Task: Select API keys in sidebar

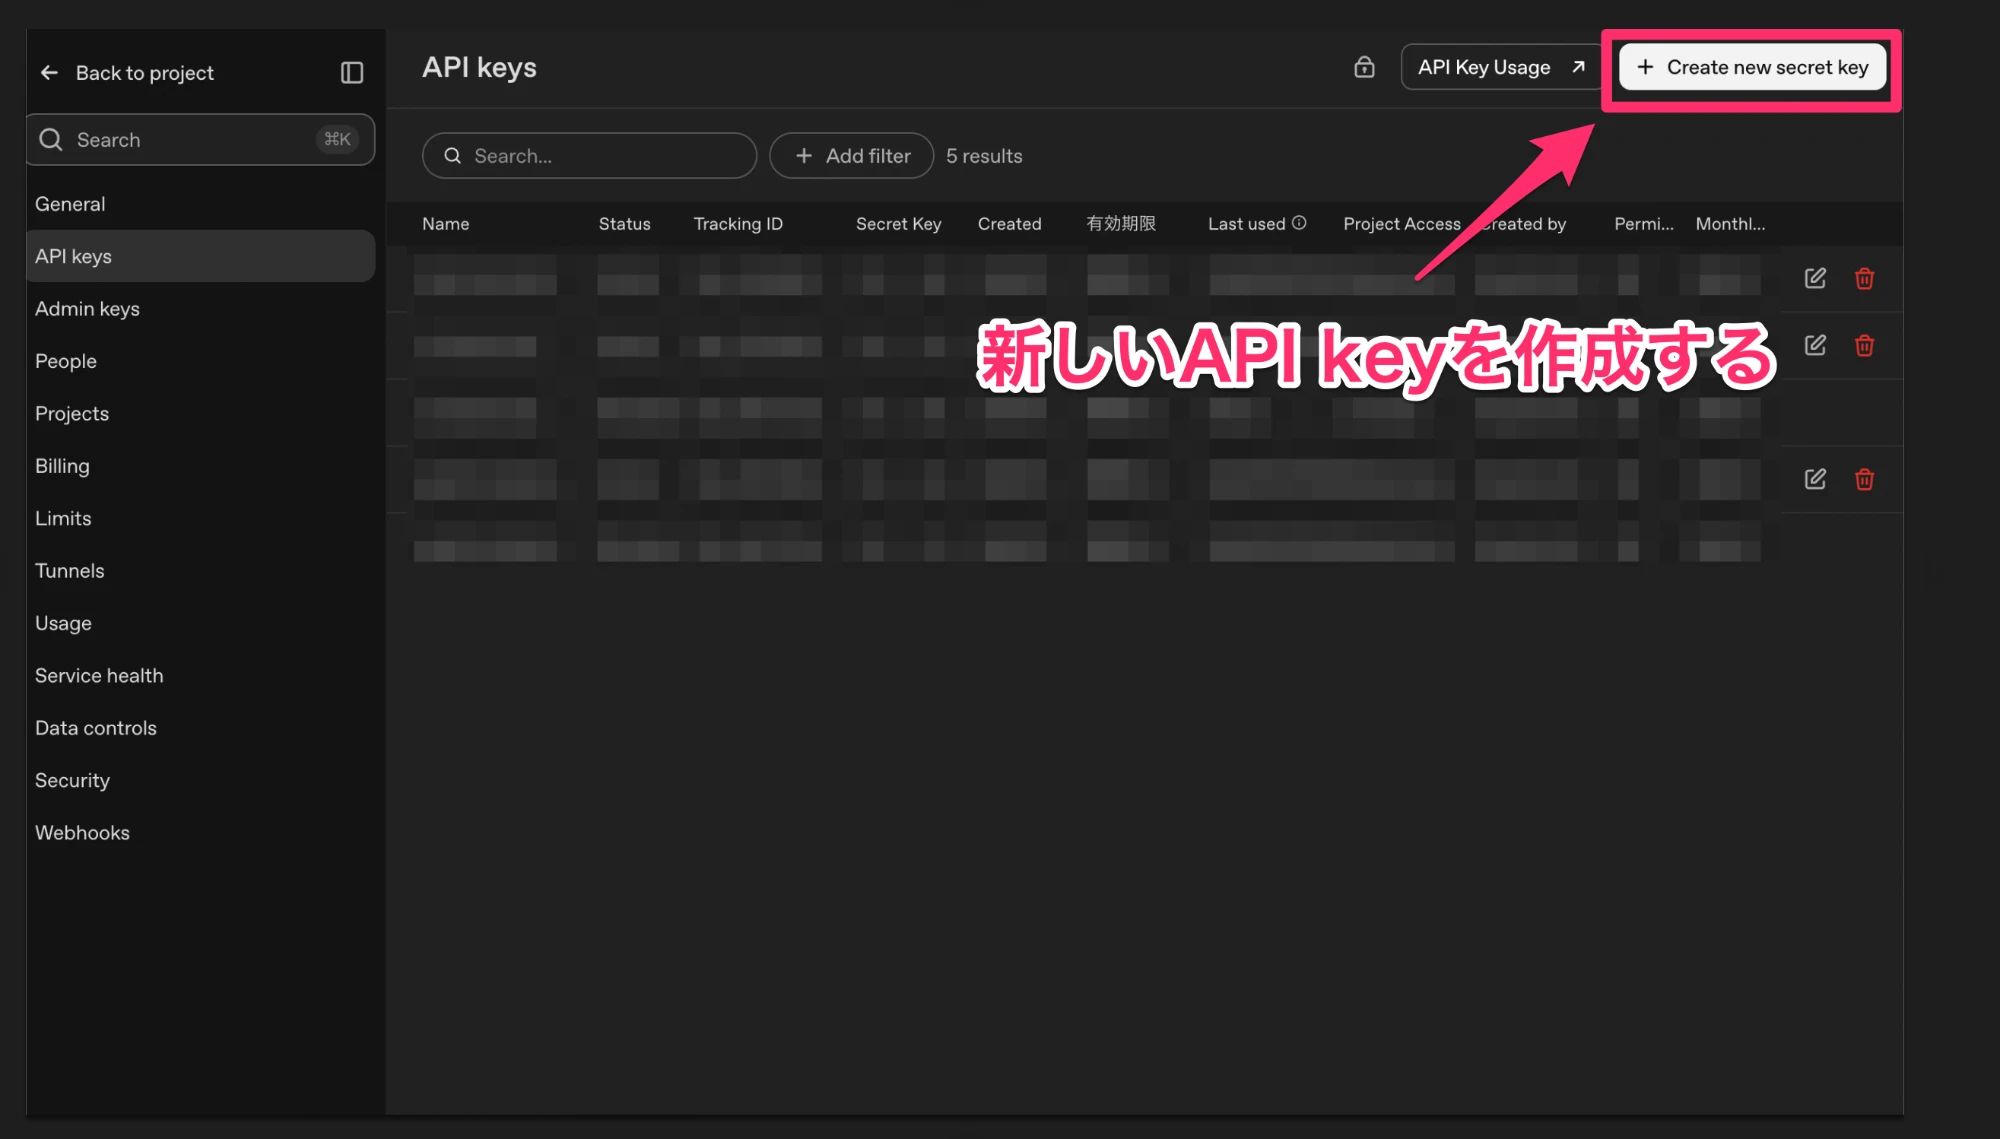Action: (x=201, y=256)
